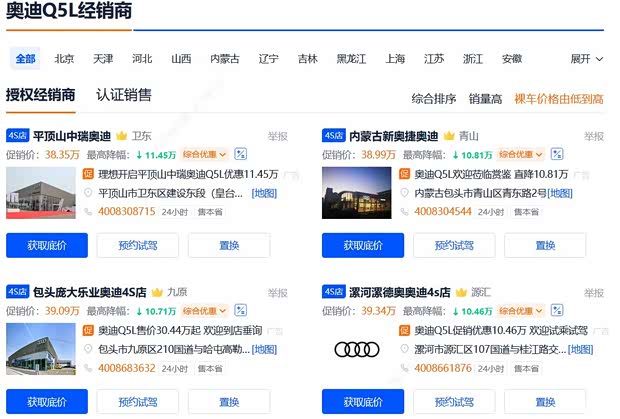Click 举报 for 包头庞大乐业奥迪4S店
This screenshot has width=620, height=419.
[278, 293]
